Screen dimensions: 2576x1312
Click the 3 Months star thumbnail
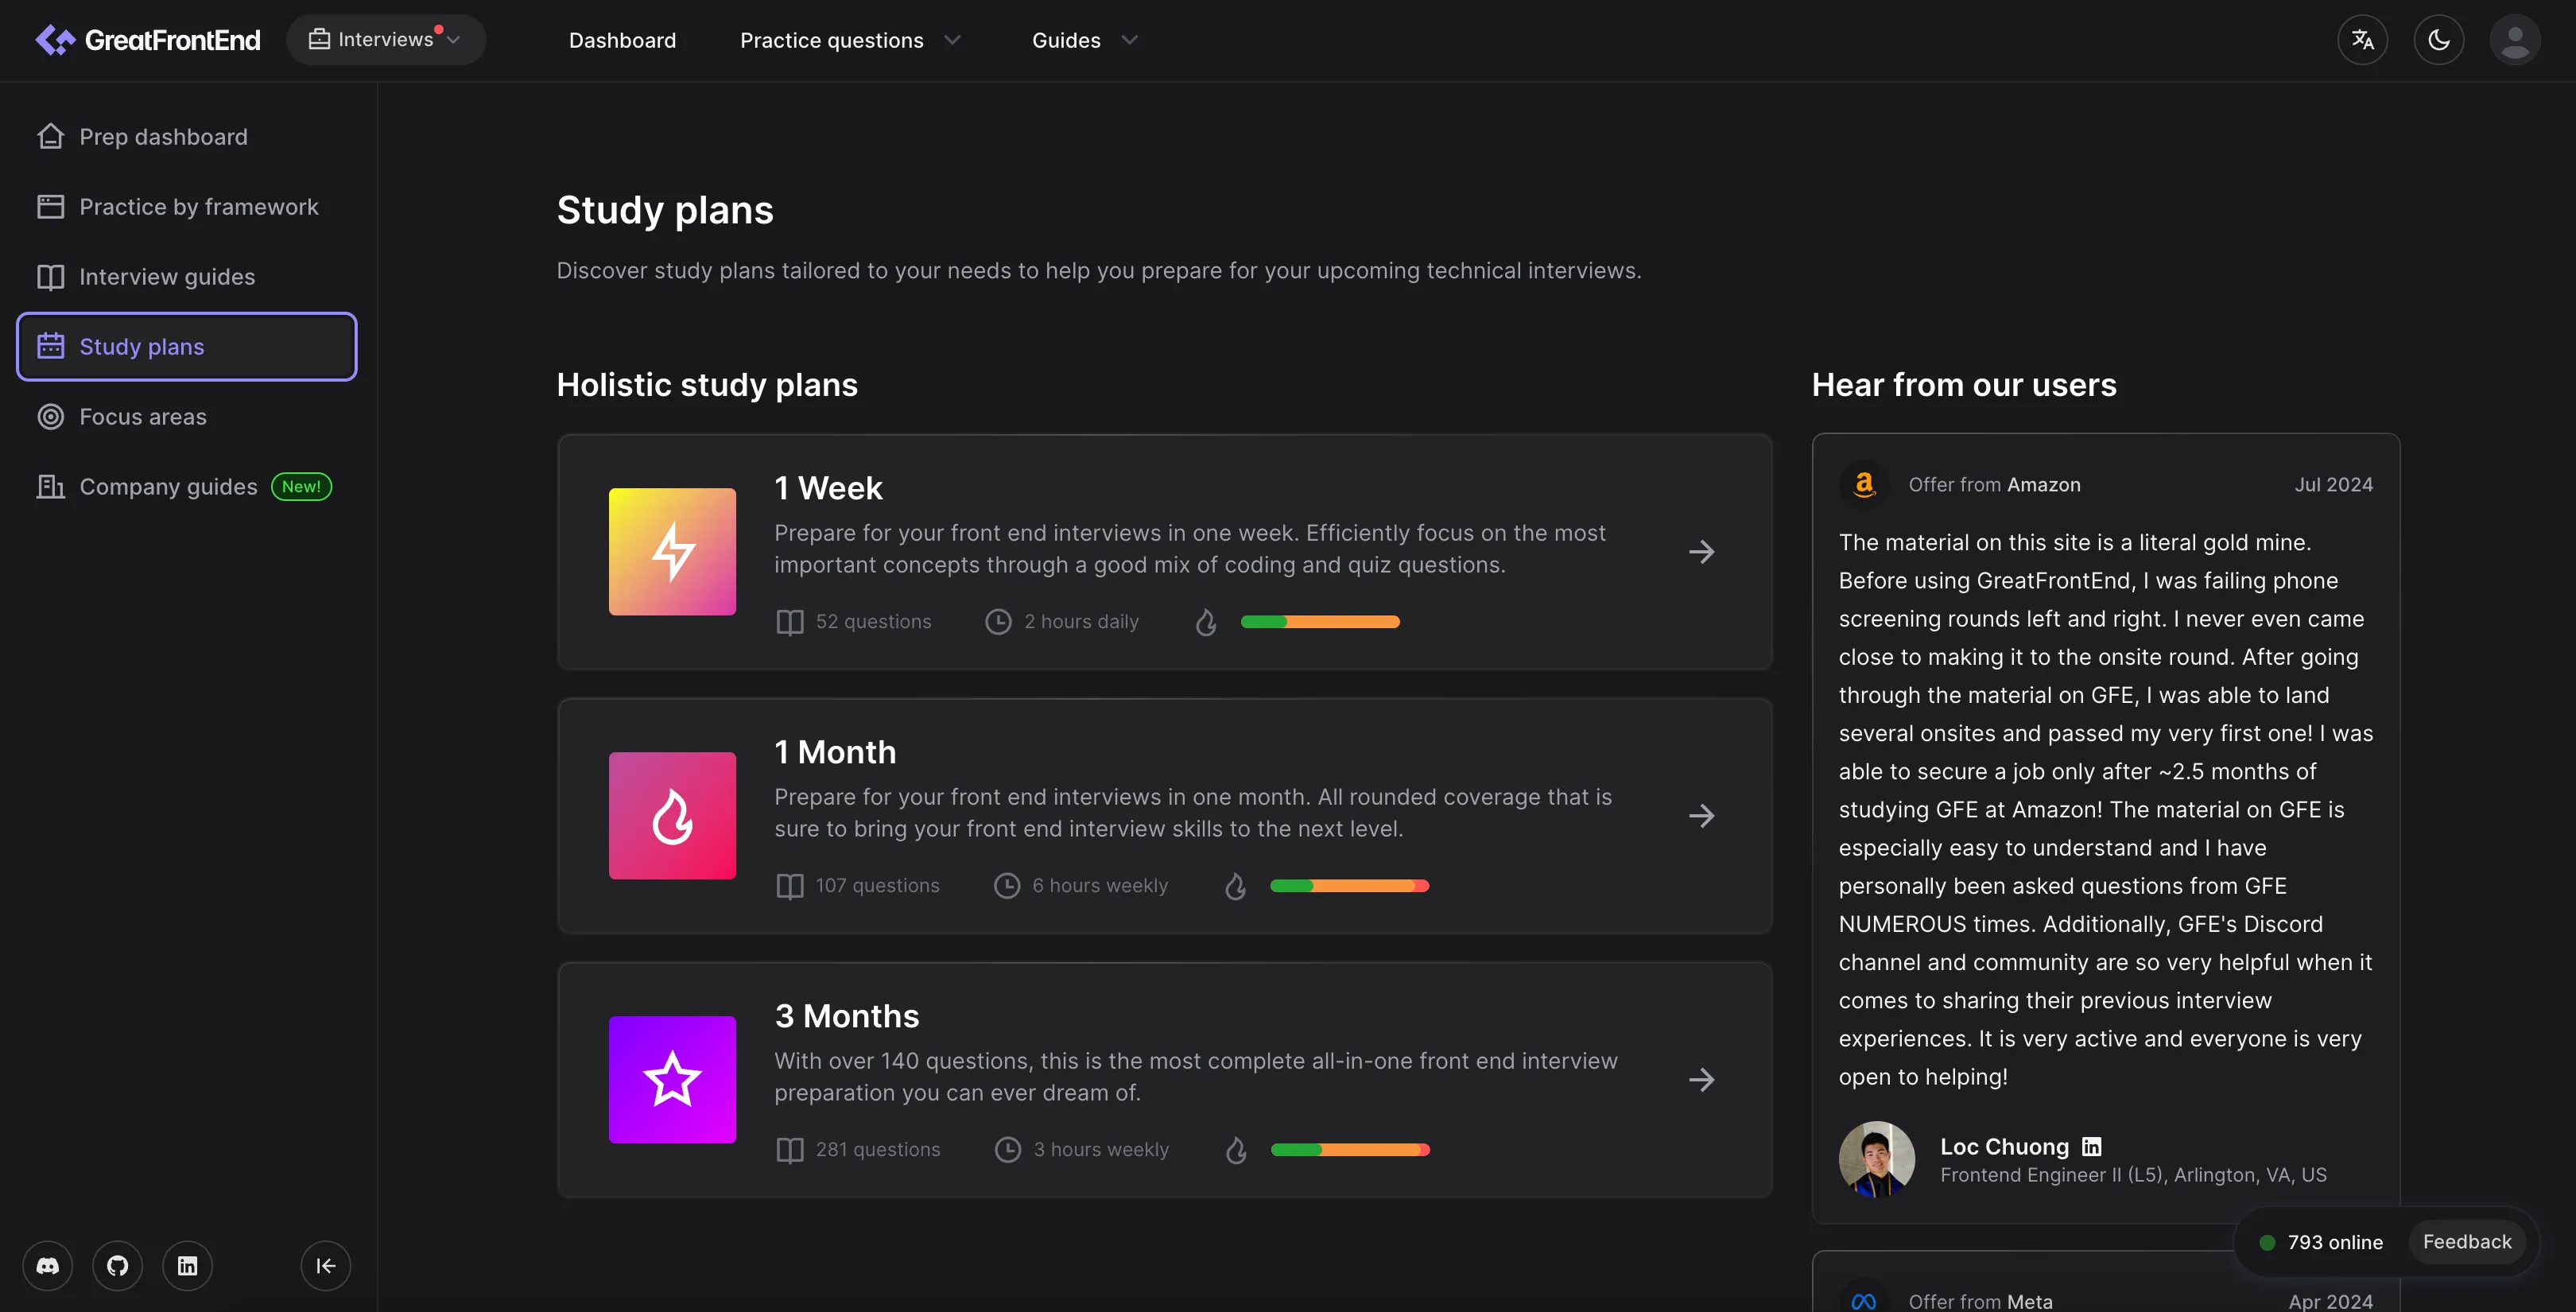point(672,1080)
